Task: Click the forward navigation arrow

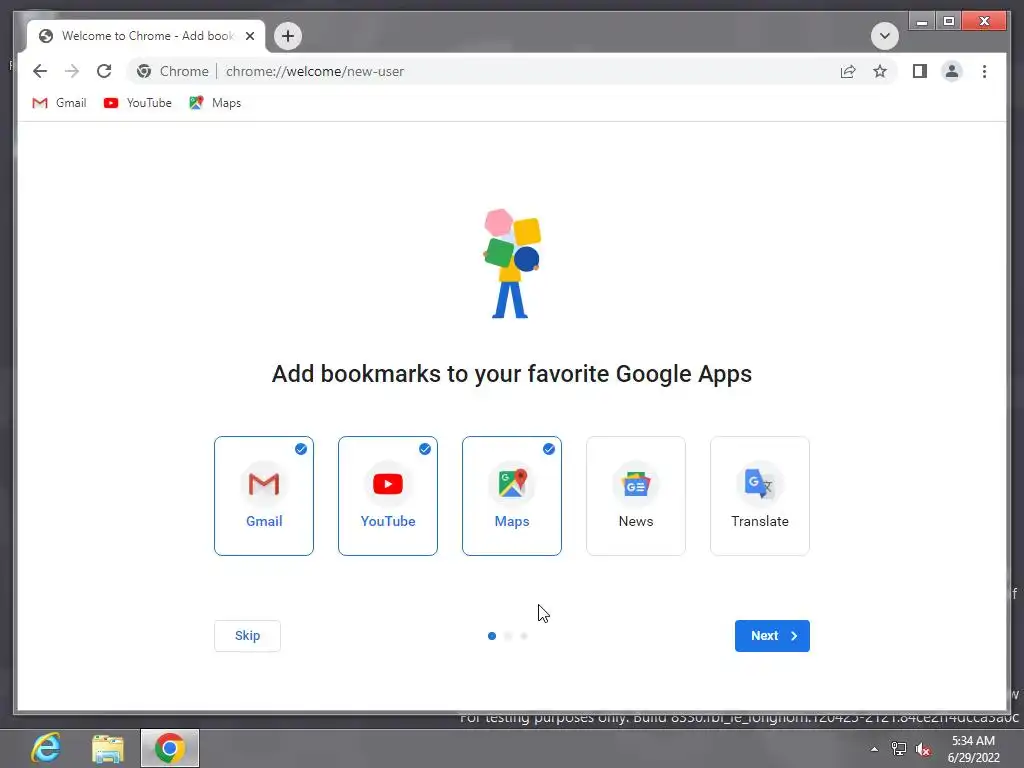Action: click(x=72, y=71)
